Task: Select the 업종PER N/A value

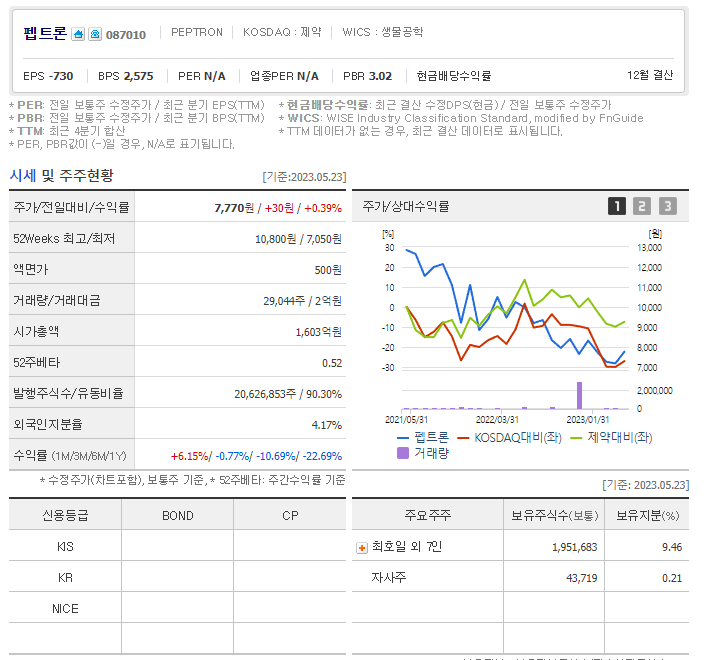Action: (284, 76)
